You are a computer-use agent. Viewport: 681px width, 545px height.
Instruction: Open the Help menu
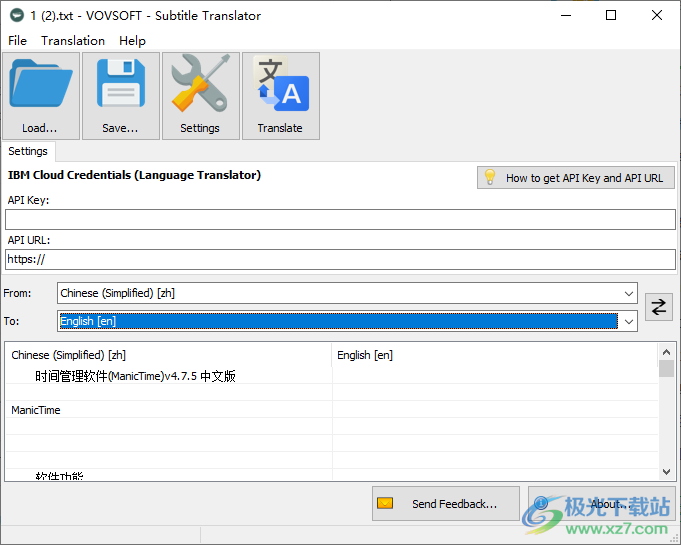[132, 41]
